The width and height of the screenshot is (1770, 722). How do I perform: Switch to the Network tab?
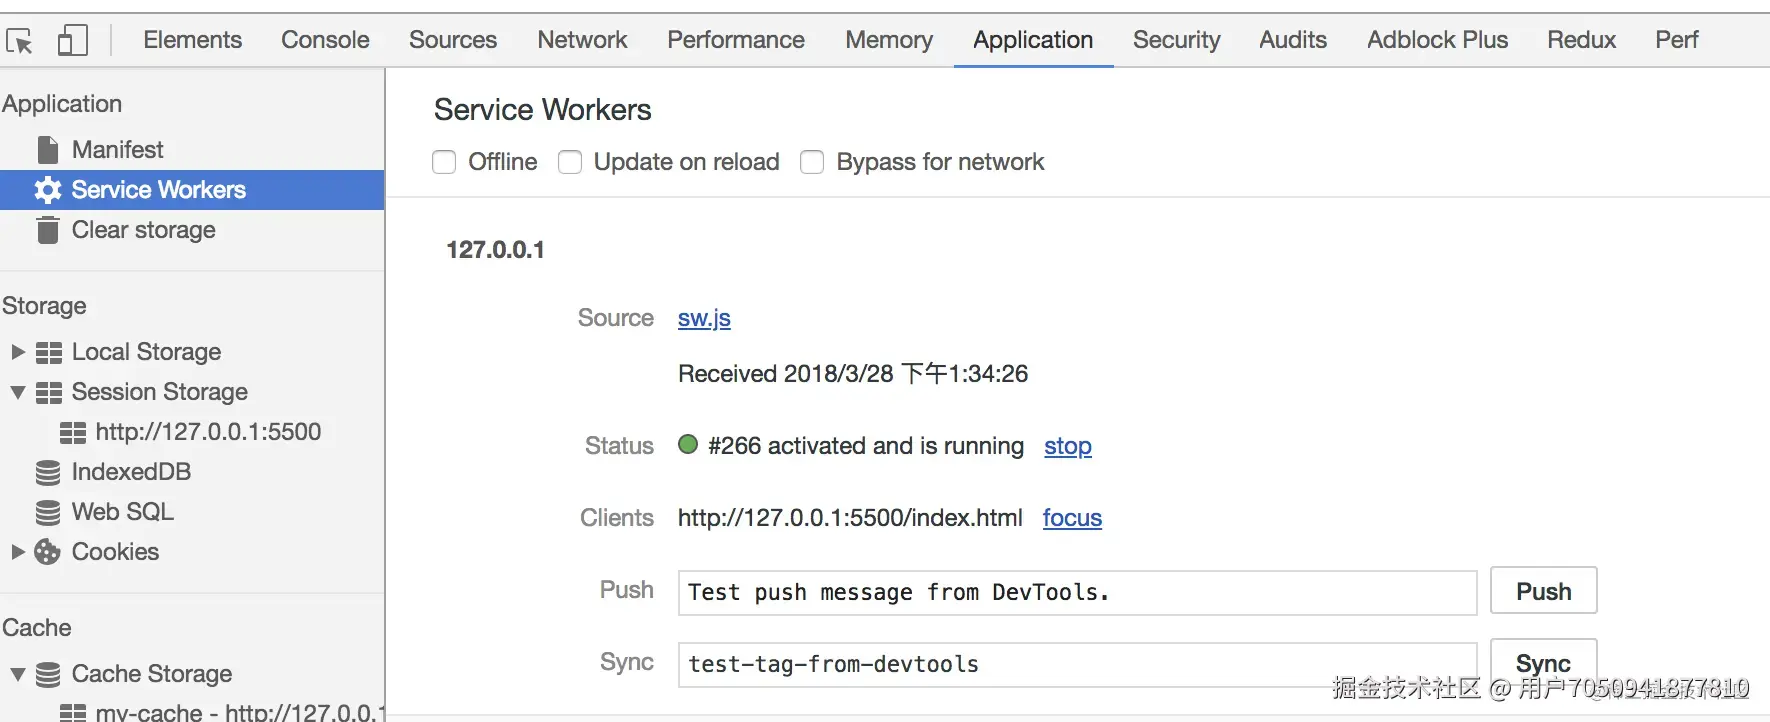(x=582, y=40)
